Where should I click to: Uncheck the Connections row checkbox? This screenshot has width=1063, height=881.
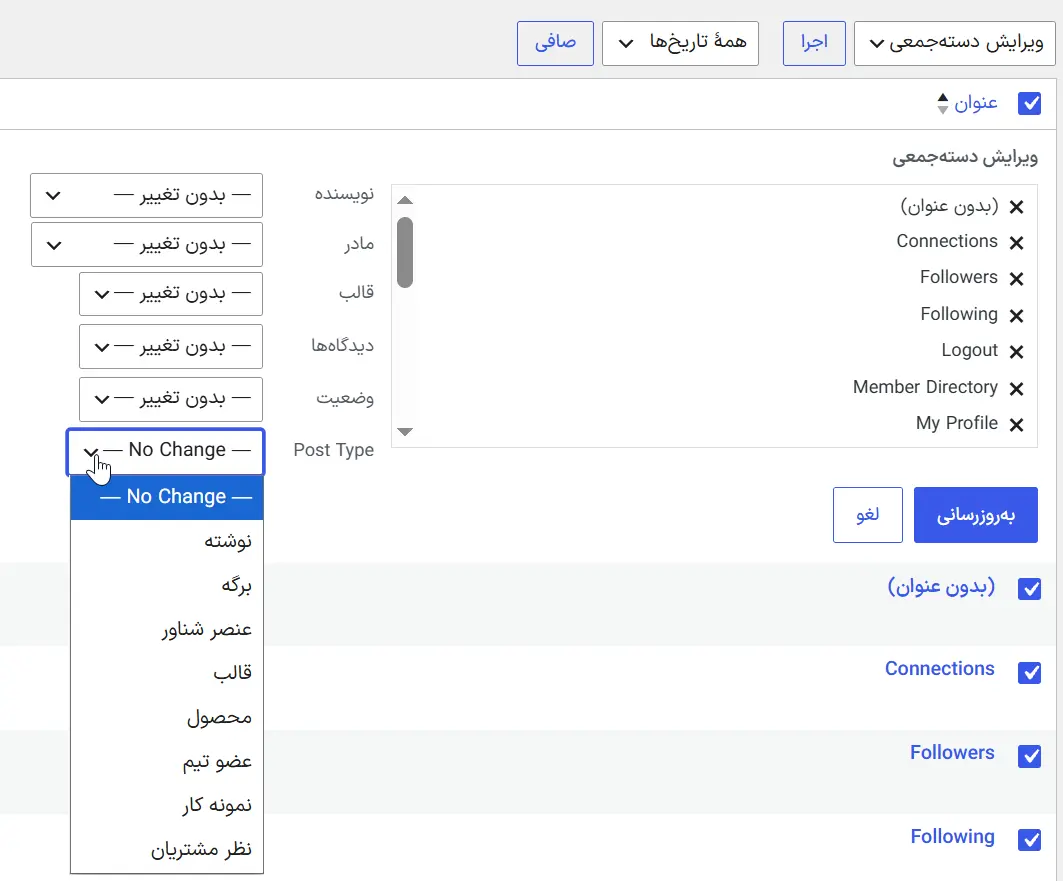pos(1029,673)
